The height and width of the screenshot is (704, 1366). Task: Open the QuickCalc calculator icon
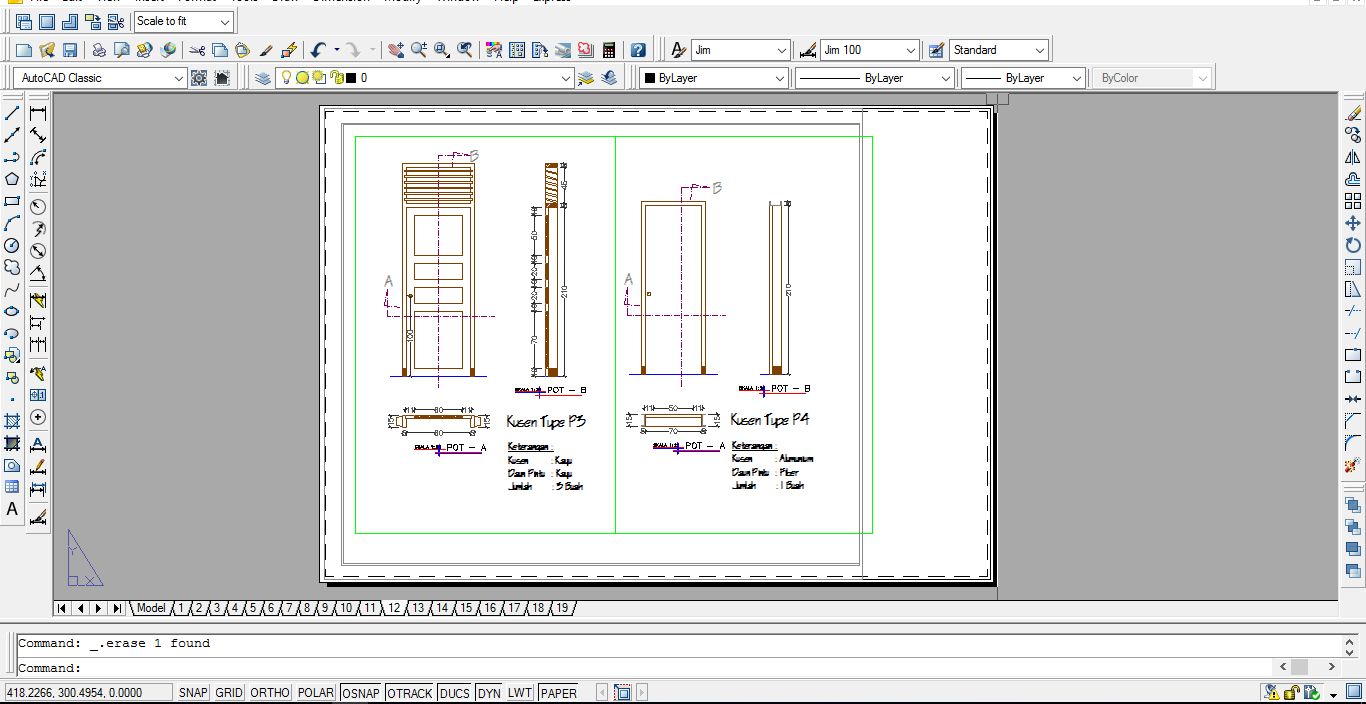point(608,50)
